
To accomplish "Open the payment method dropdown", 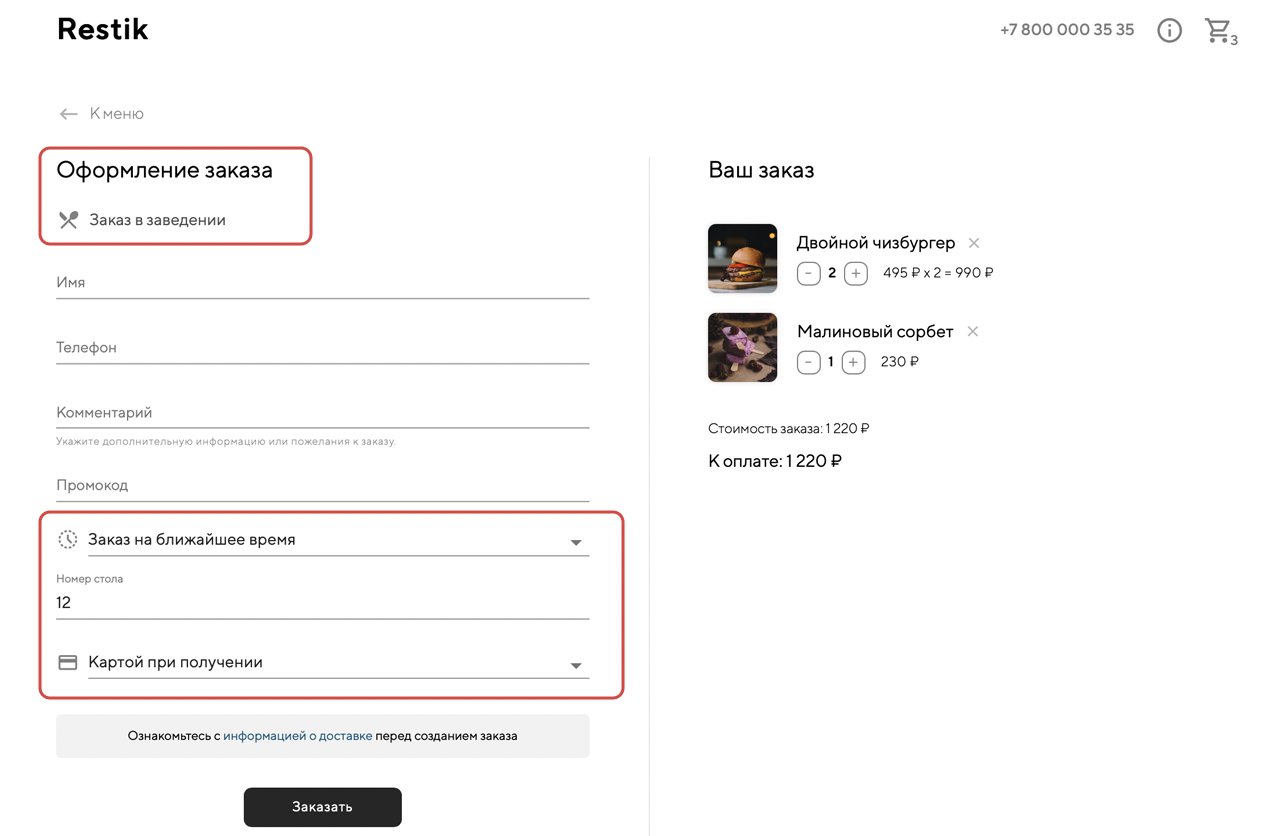I will pyautogui.click(x=576, y=665).
